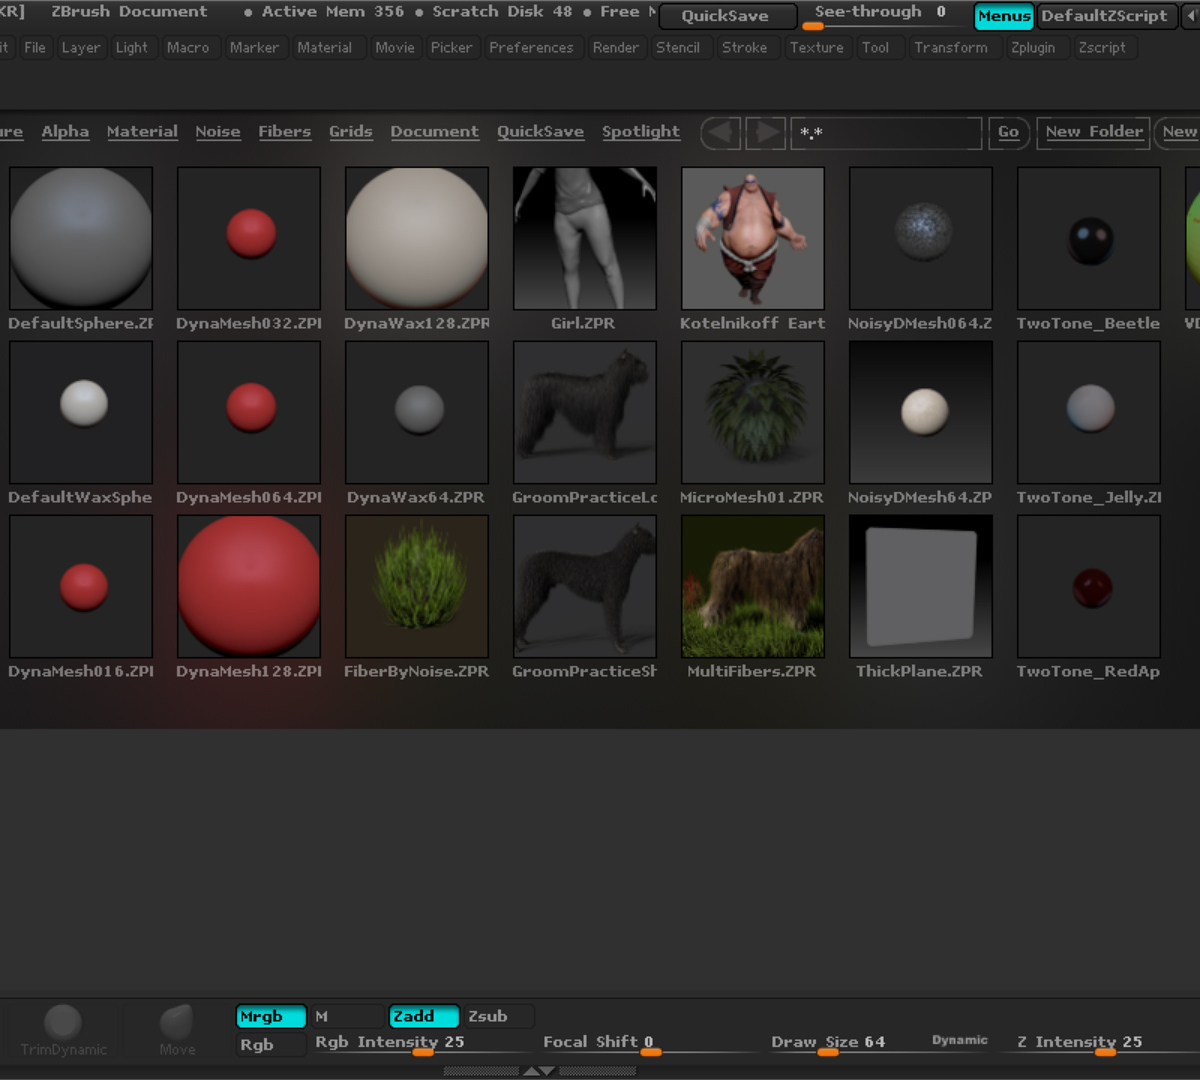Open the Kotelnikoff Earthquake project thumbnail
The image size is (1200, 1080).
tap(753, 238)
